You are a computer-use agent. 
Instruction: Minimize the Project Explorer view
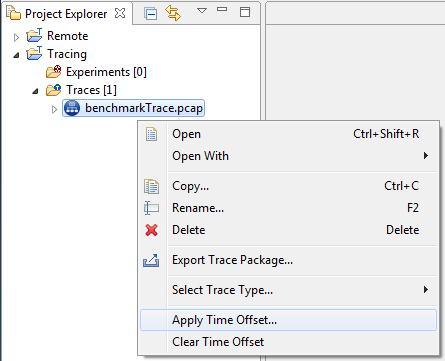[x=222, y=10]
